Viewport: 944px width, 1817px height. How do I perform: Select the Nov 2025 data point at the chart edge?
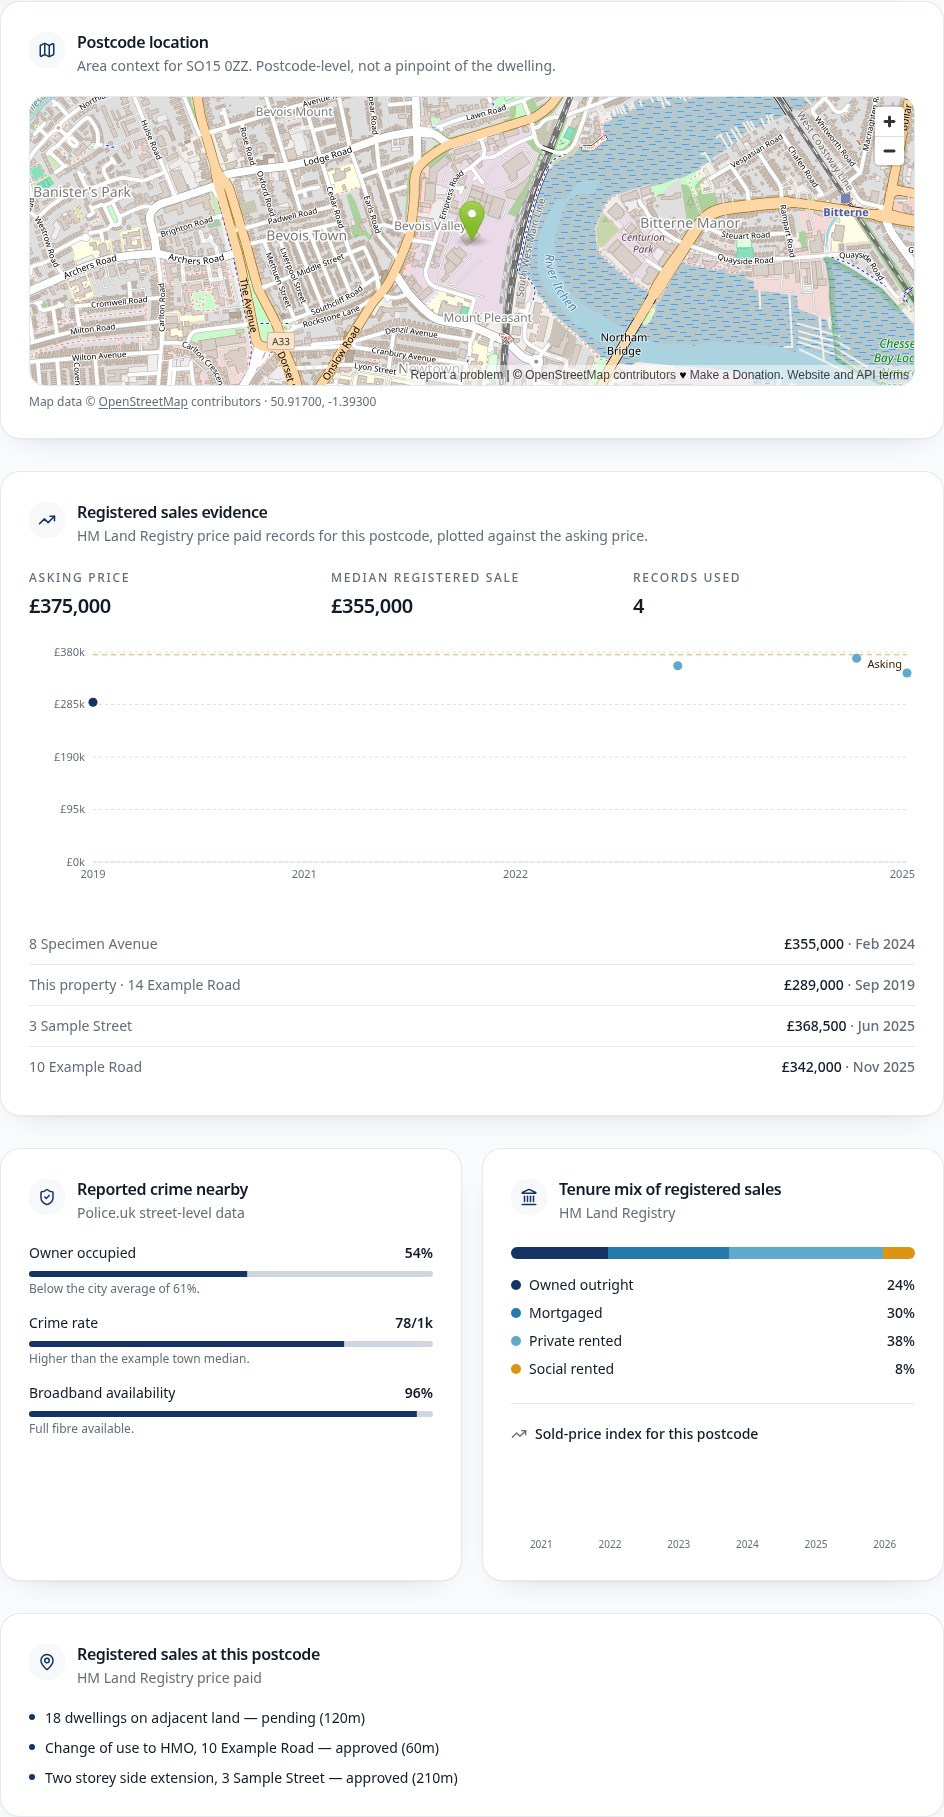point(907,673)
